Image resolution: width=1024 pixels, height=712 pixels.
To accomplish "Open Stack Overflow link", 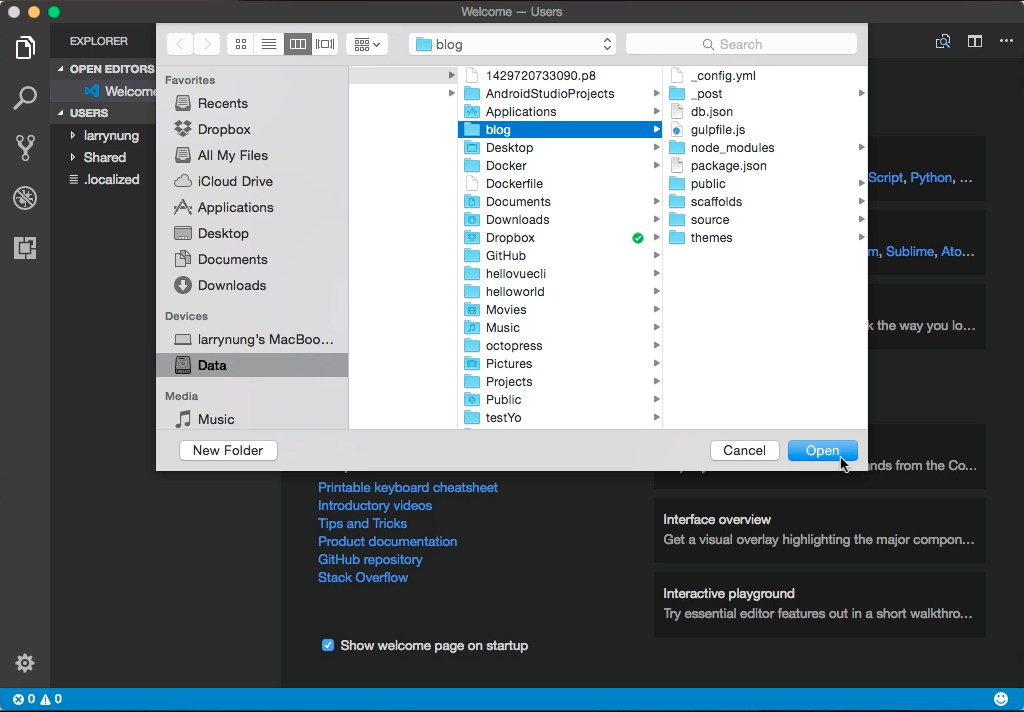I will (363, 577).
